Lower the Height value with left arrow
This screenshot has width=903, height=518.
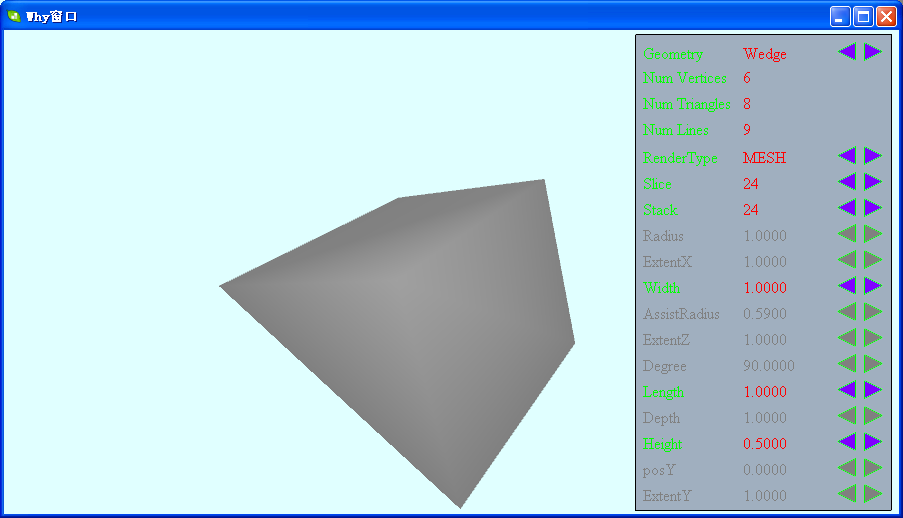click(847, 442)
